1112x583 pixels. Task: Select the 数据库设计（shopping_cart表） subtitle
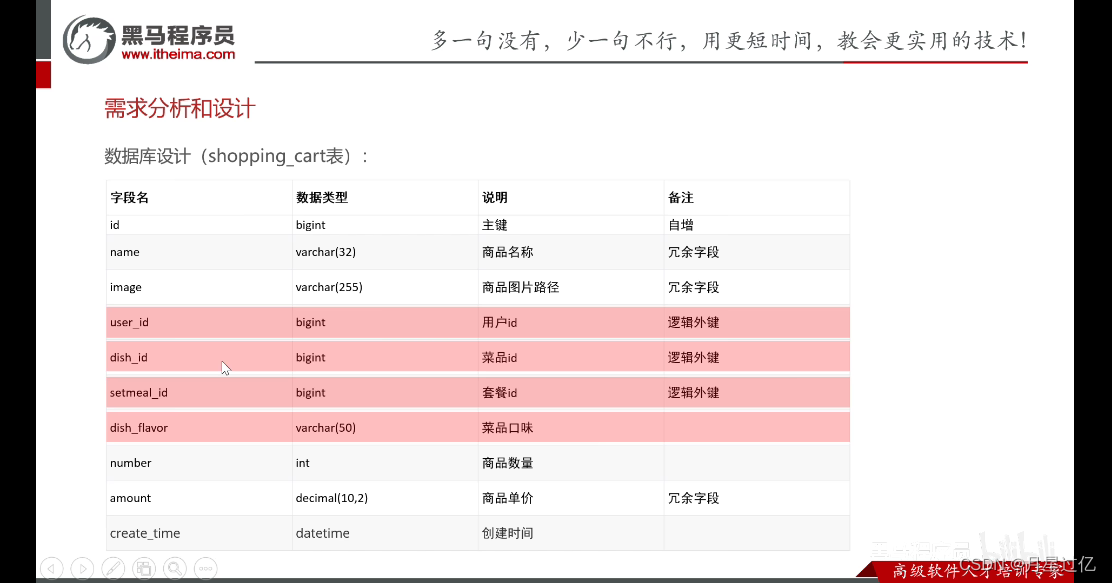[236, 156]
